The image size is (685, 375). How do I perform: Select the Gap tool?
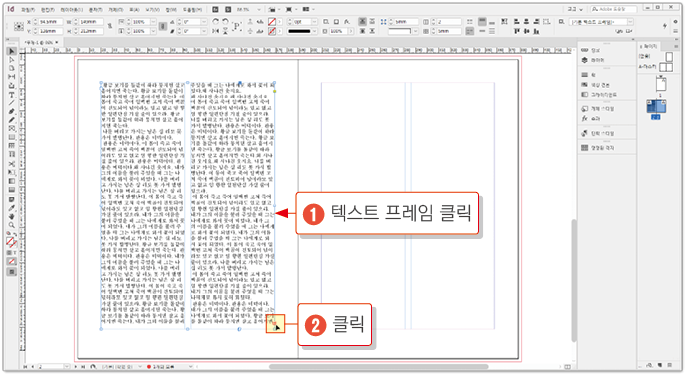pyautogui.click(x=12, y=77)
